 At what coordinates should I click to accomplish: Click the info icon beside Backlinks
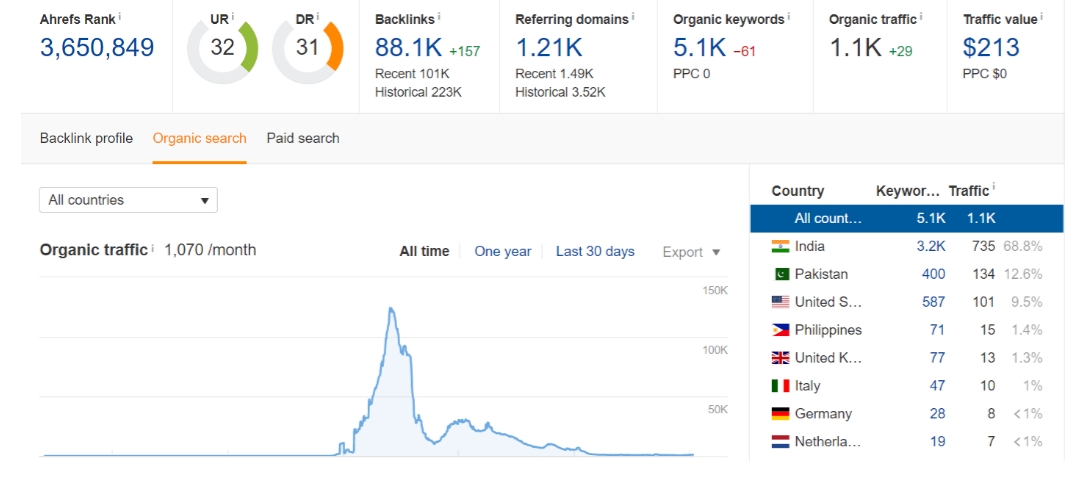(439, 17)
